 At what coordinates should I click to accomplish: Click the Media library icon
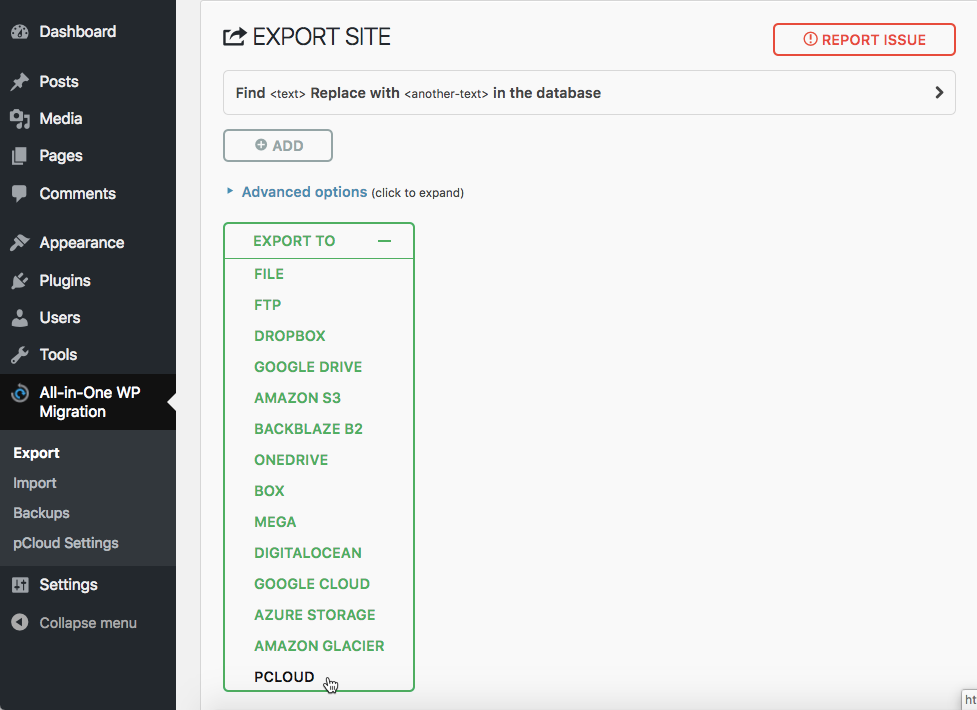pyautogui.click(x=19, y=119)
